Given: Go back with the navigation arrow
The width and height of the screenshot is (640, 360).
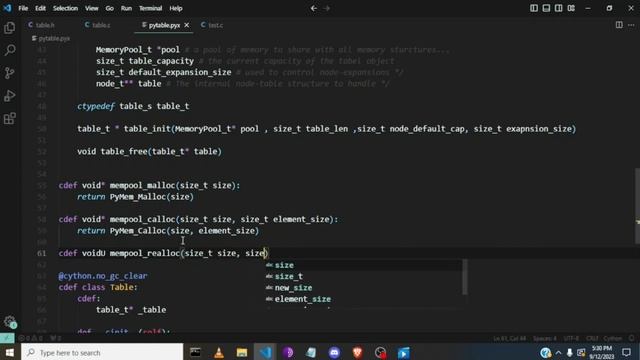Looking at the screenshot, I should (x=313, y=8).
